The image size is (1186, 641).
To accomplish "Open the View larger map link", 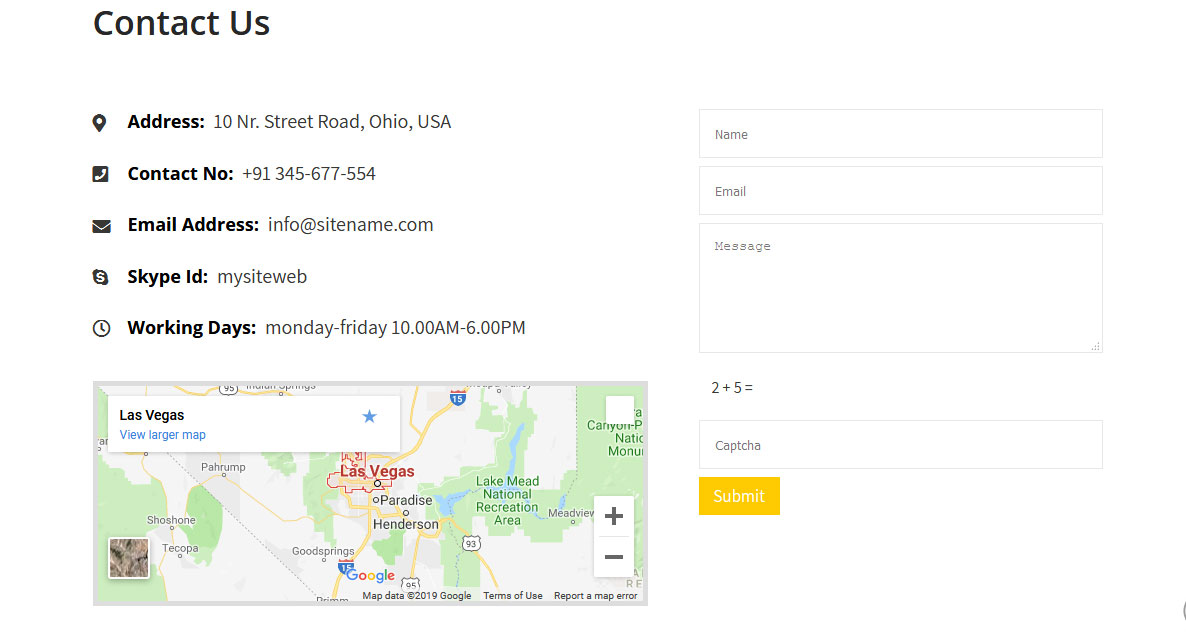I will pyautogui.click(x=163, y=435).
